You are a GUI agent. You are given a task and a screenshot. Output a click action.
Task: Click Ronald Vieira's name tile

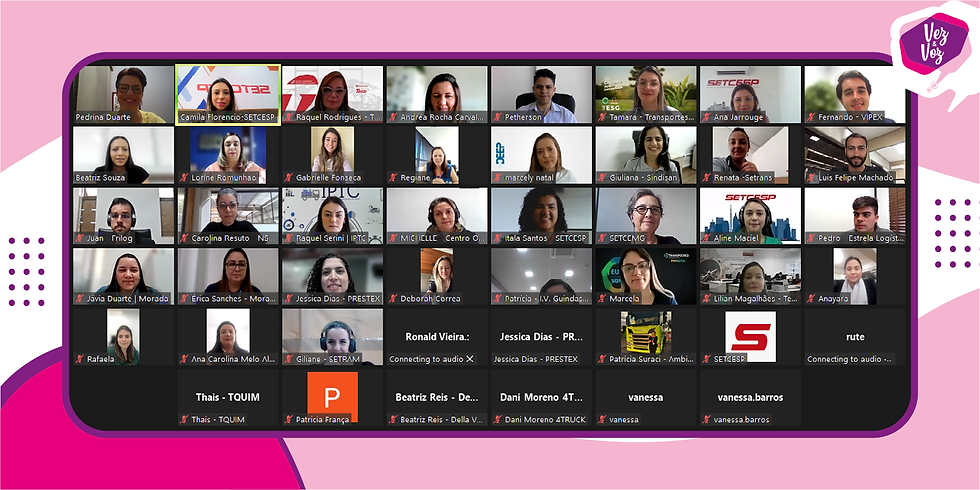437,336
